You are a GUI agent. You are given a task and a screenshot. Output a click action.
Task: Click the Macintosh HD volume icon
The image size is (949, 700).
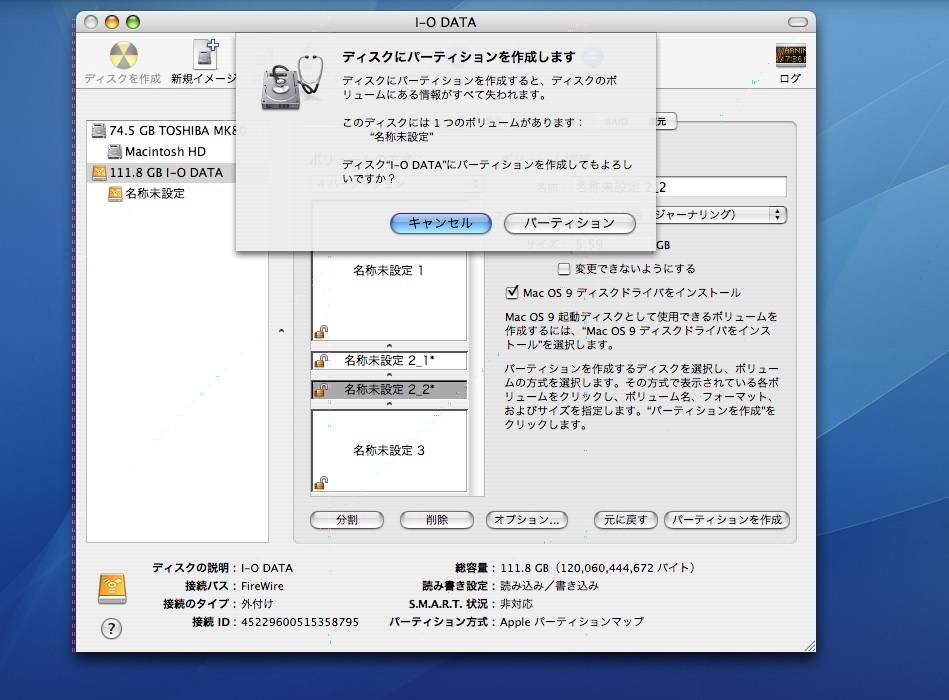(x=114, y=151)
